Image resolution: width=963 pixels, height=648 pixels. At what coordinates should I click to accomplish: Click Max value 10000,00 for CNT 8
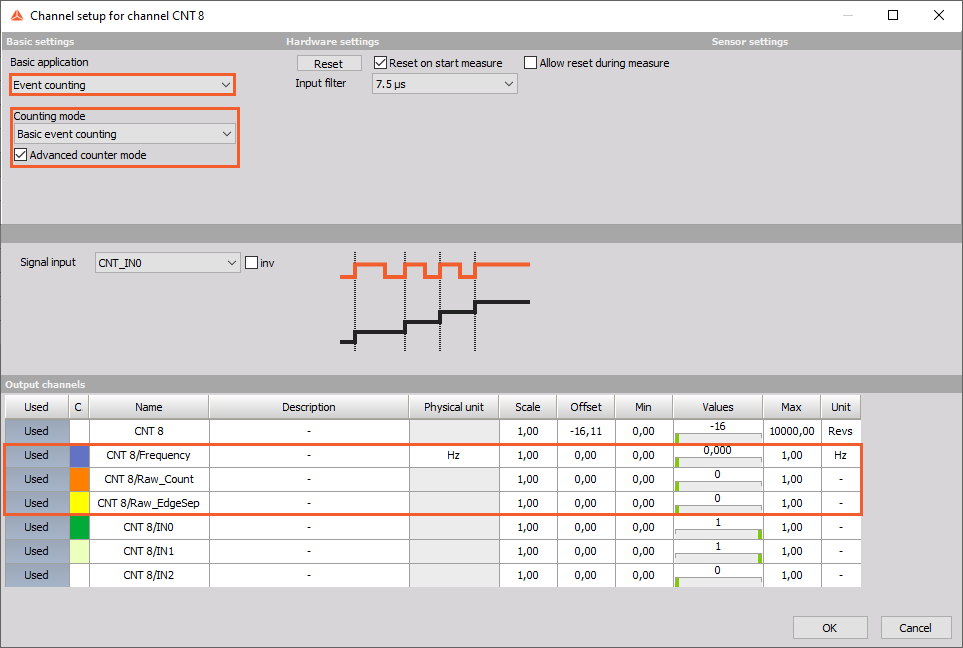tap(792, 431)
